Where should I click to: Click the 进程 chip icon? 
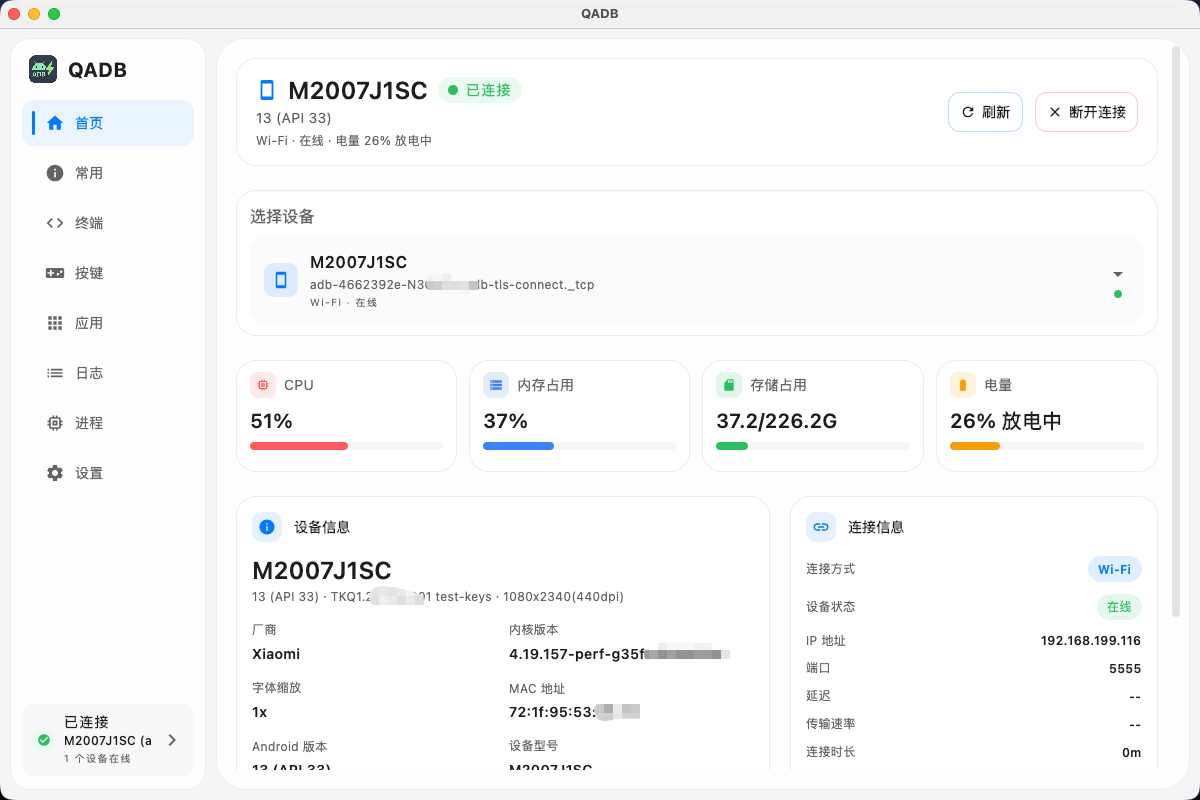(x=55, y=423)
